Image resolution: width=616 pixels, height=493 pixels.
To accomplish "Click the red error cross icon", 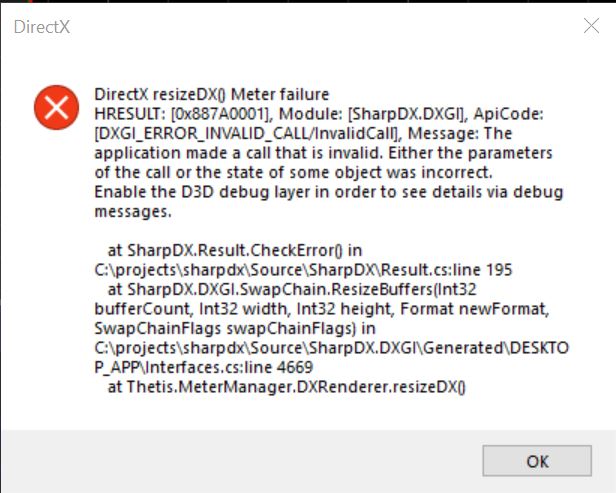I will point(56,107).
